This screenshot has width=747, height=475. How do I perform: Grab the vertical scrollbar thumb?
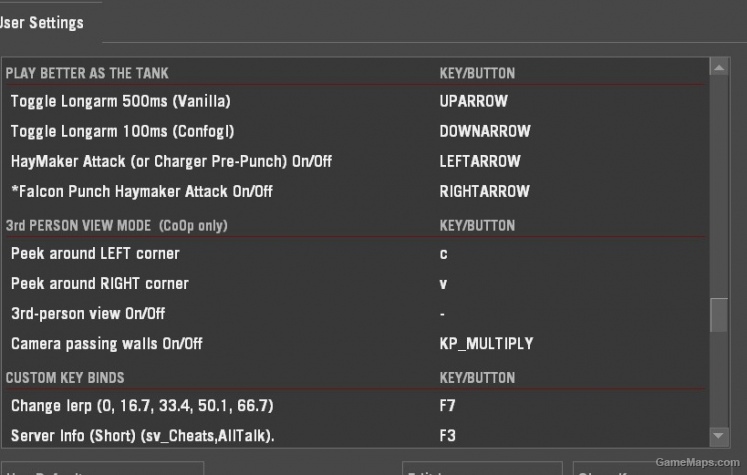point(718,314)
